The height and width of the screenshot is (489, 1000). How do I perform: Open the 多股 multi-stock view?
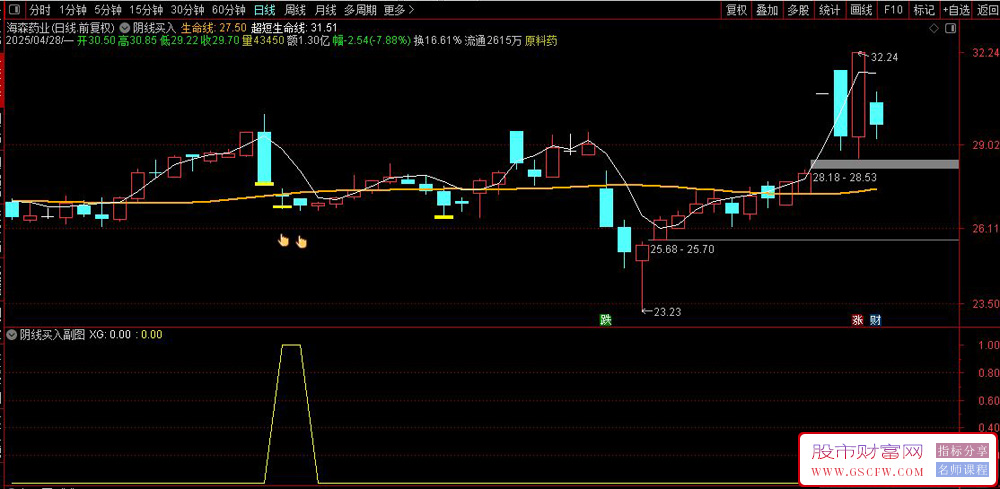798,10
